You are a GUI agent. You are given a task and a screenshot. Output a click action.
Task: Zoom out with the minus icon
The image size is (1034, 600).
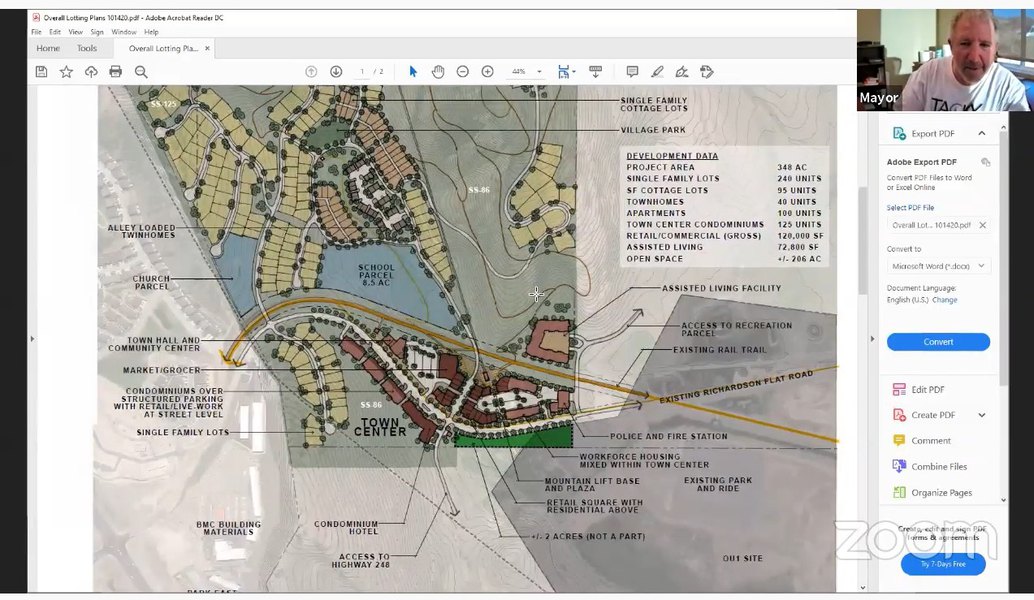coord(463,72)
